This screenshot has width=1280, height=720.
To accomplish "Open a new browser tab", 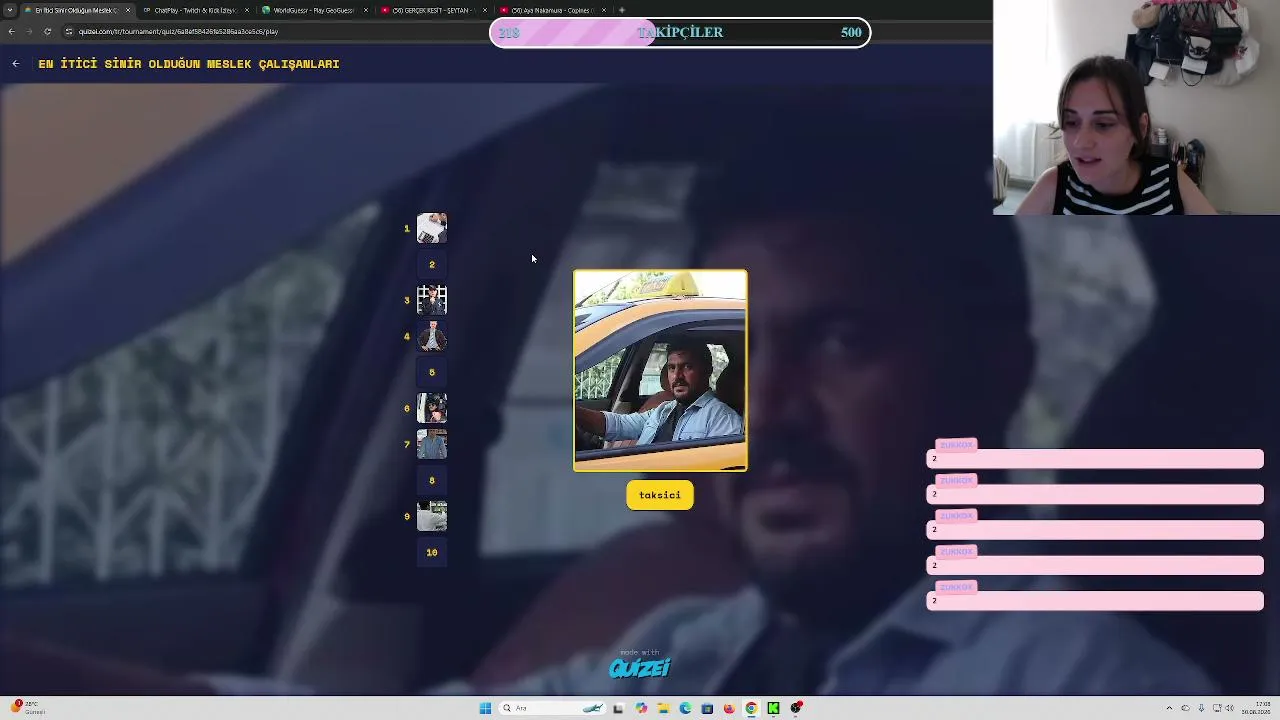I will (622, 10).
